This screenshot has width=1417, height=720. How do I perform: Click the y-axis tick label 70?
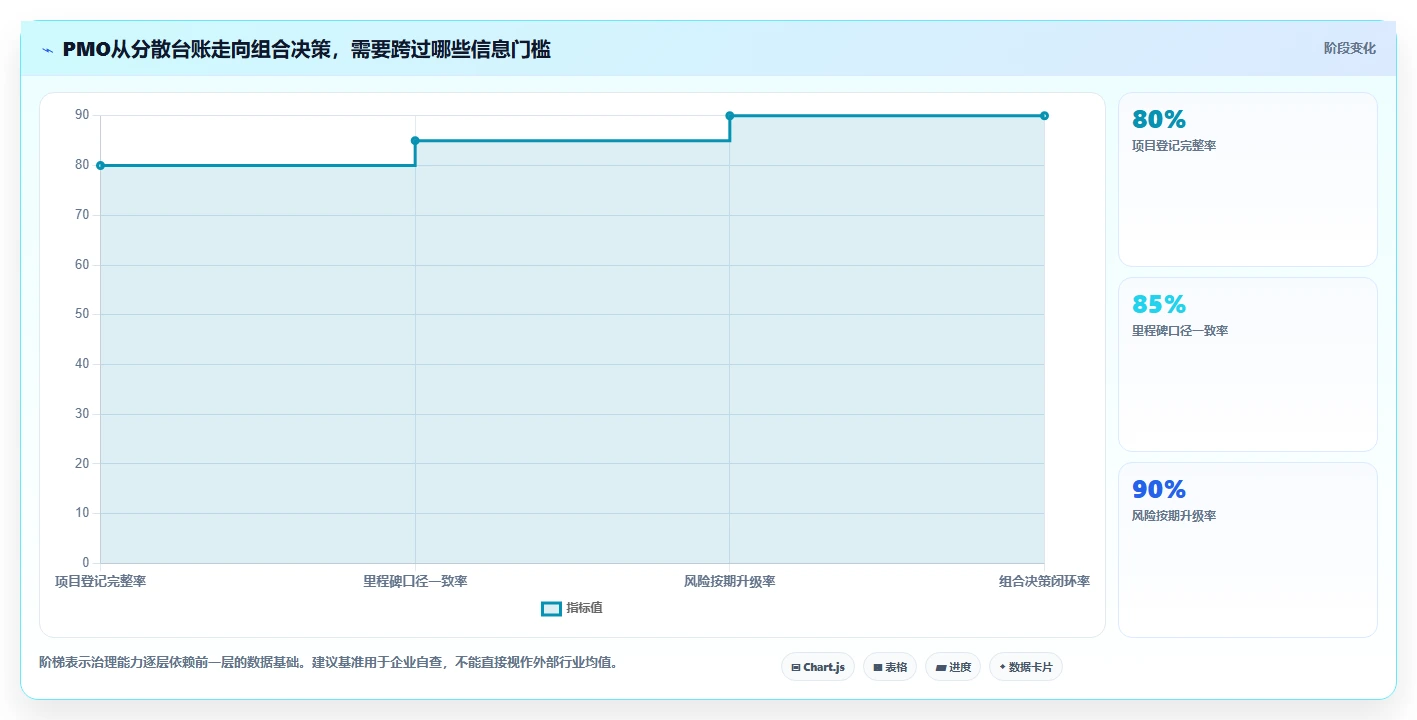point(82,215)
